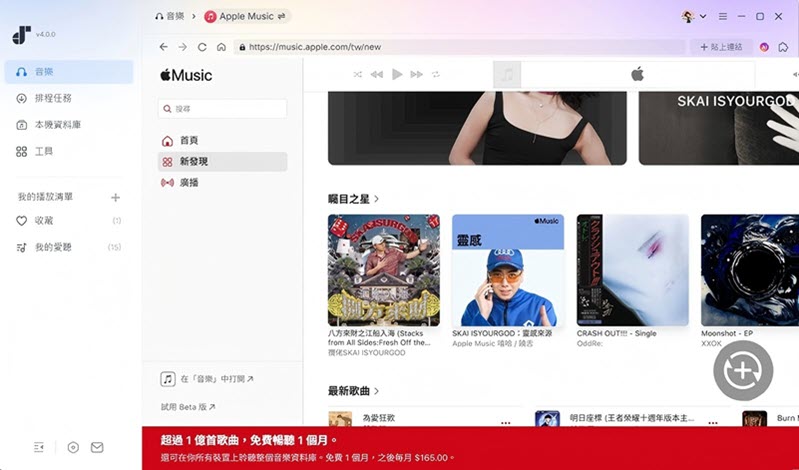Click 為愛狂歌 song title

click(x=379, y=418)
